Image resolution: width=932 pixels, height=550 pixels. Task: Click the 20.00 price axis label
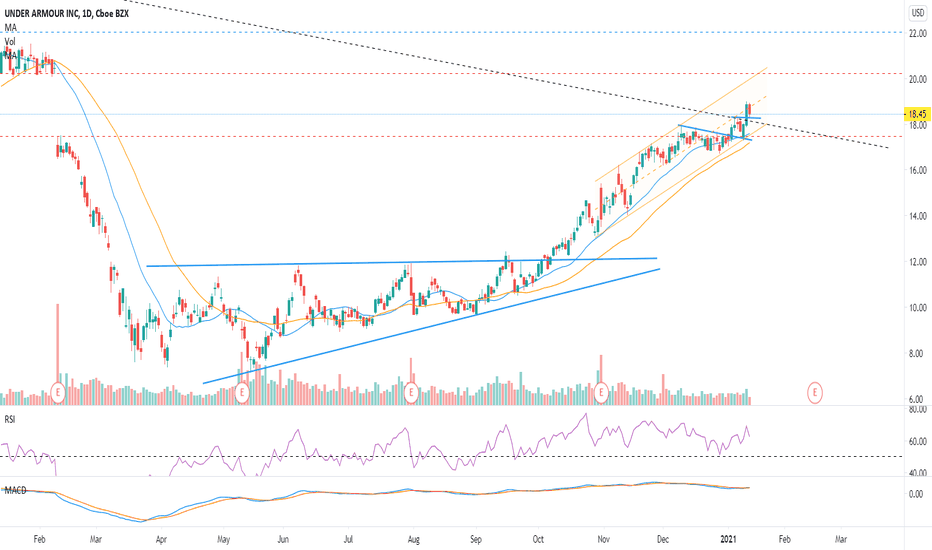[918, 79]
